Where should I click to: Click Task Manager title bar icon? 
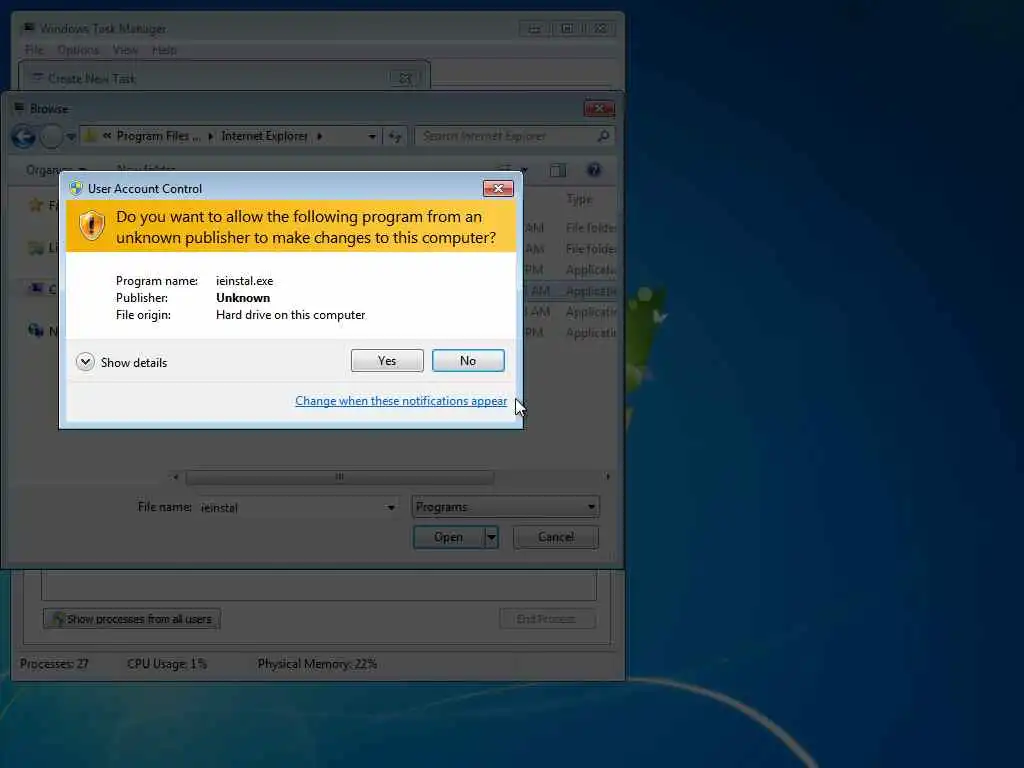[29, 28]
